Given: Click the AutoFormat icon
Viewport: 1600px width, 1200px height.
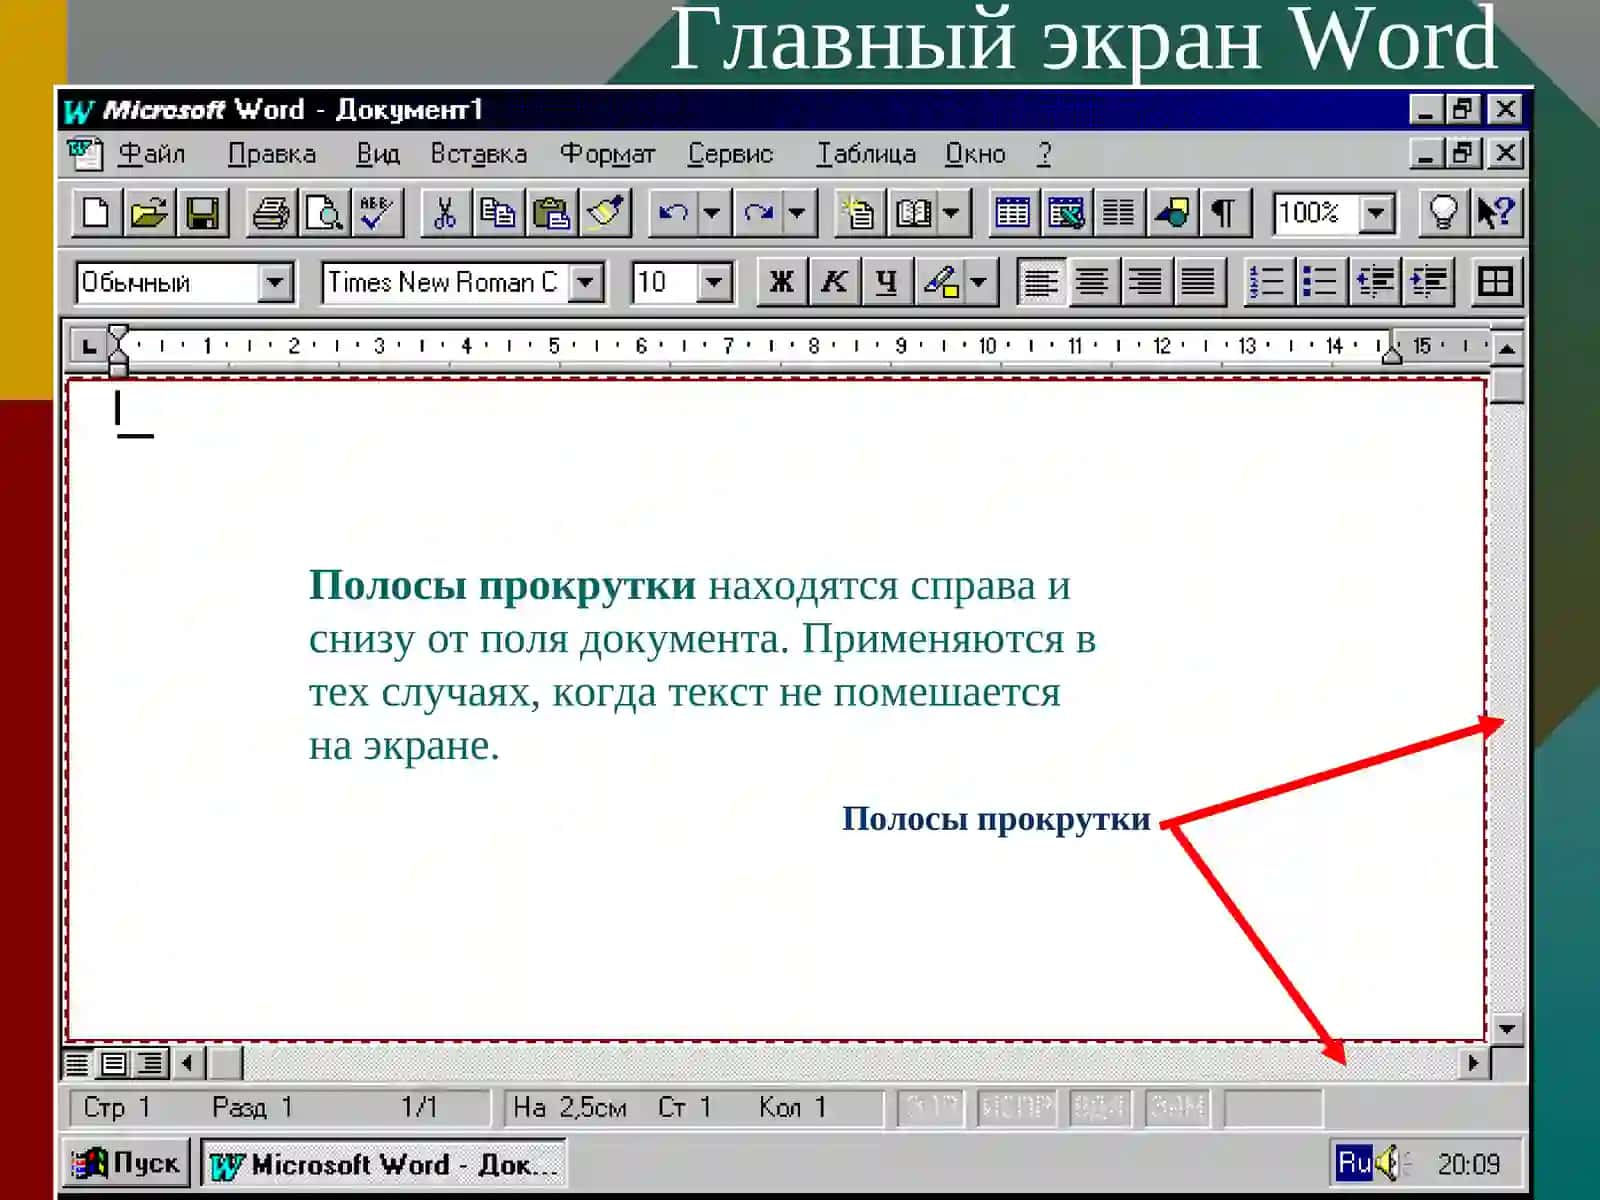Looking at the screenshot, I should pos(859,213).
